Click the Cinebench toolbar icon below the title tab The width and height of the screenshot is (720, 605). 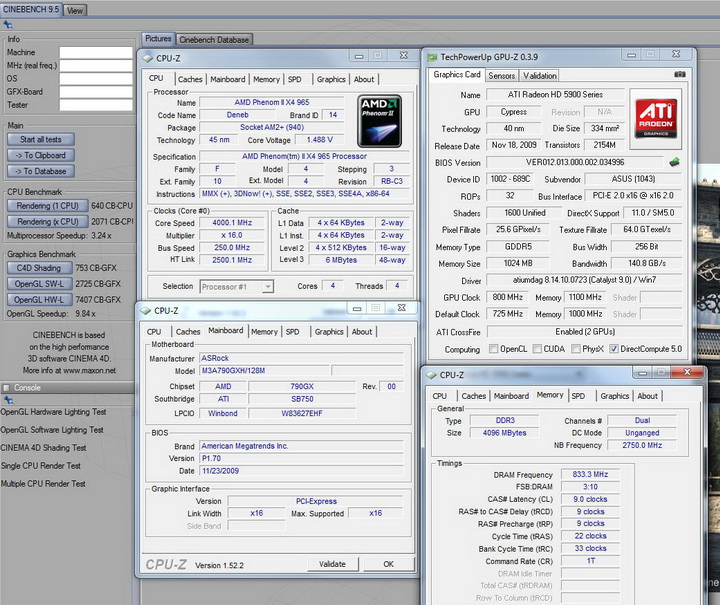pyautogui.click(x=8, y=24)
